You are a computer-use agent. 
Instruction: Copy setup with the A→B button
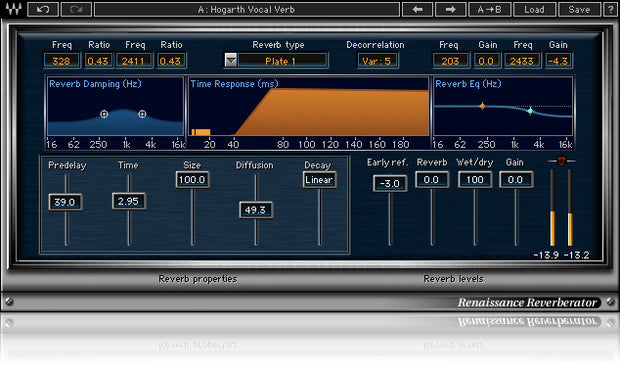[490, 9]
